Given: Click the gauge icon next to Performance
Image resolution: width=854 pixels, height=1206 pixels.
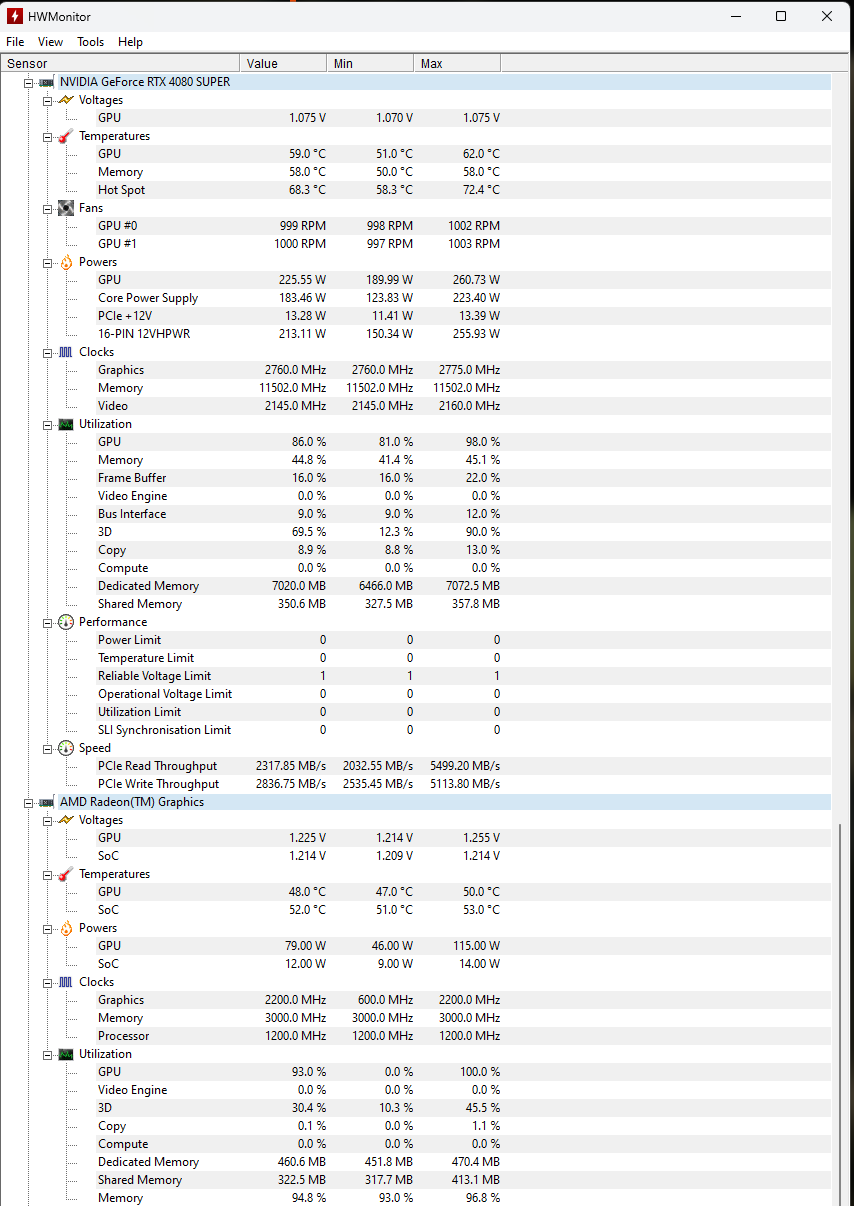Looking at the screenshot, I should pyautogui.click(x=66, y=622).
